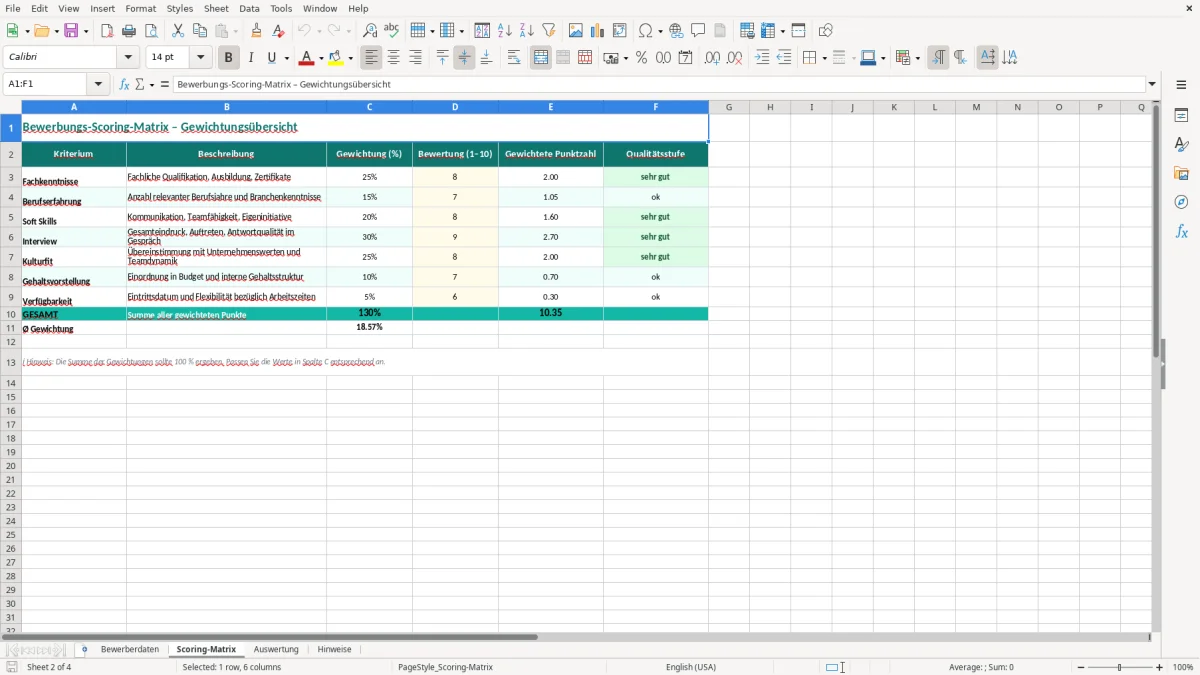The image size is (1200, 675).
Task: Open Find and Replace
Action: (x=370, y=31)
